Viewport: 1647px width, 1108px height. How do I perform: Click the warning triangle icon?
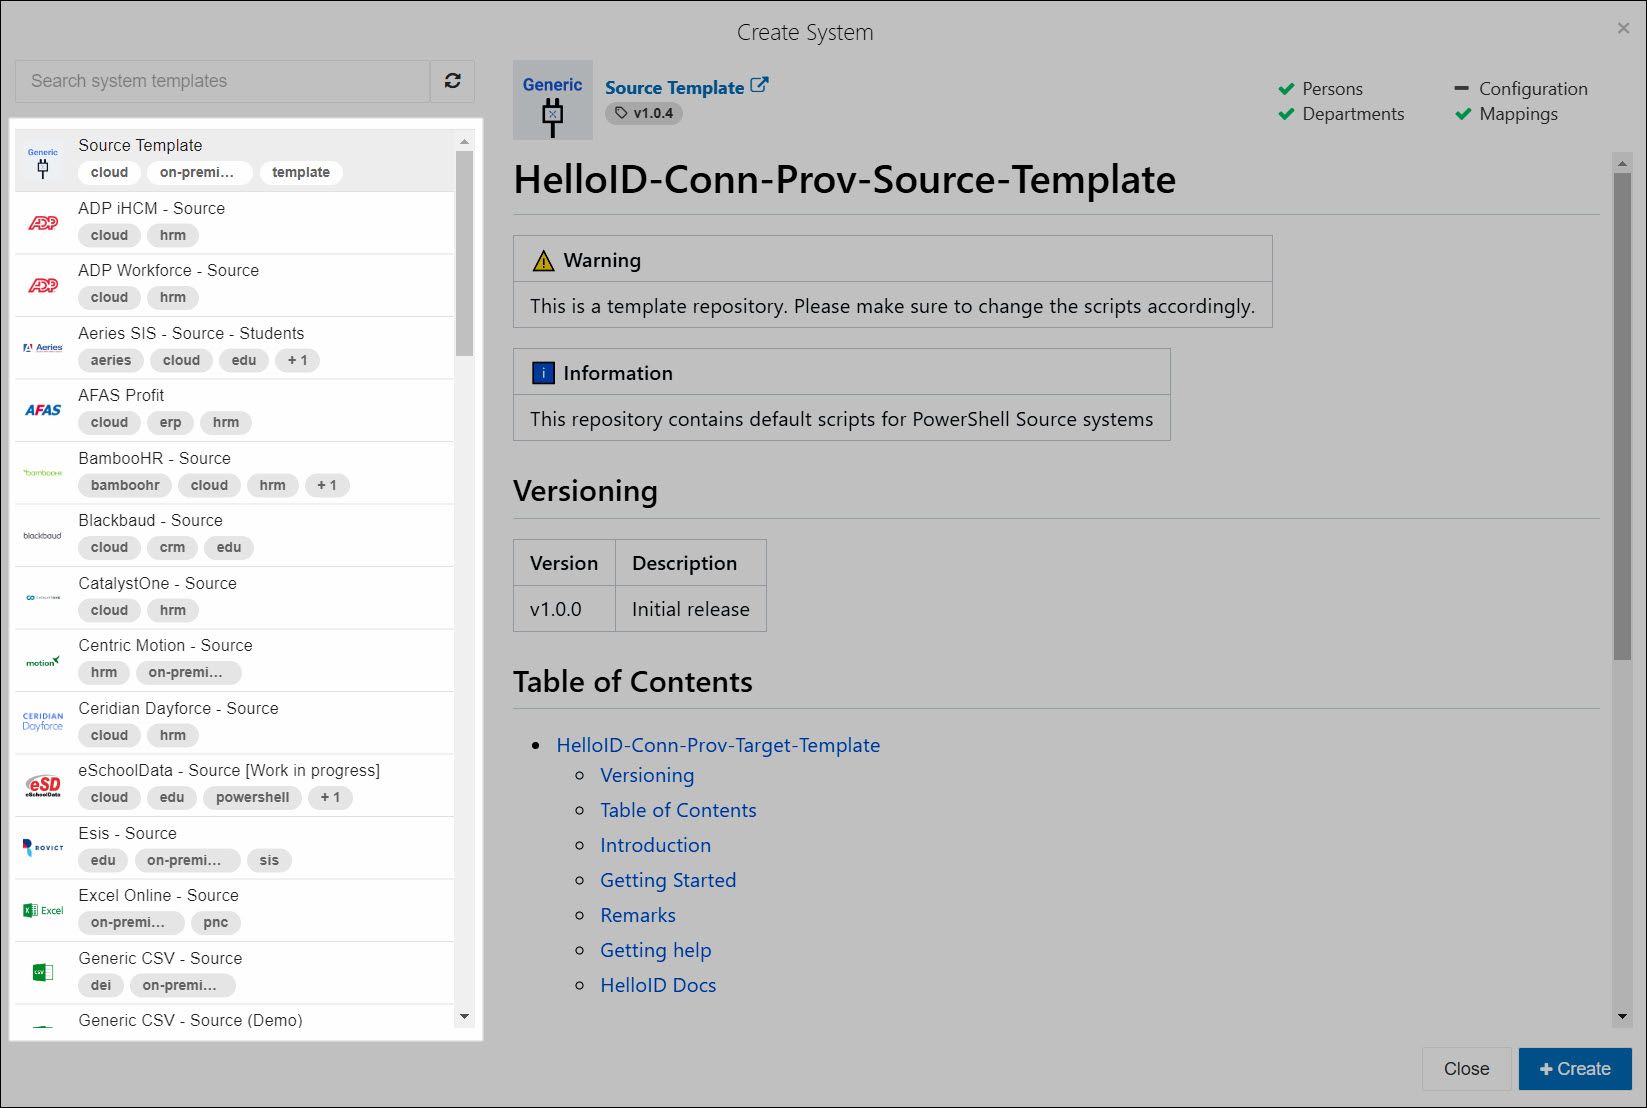click(x=543, y=261)
